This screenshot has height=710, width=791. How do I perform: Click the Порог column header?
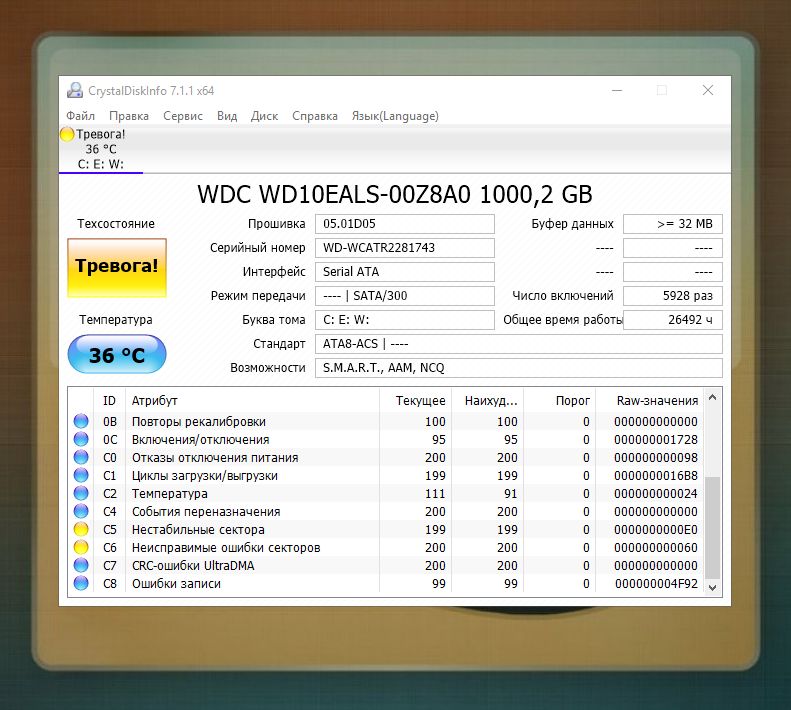tap(560, 401)
